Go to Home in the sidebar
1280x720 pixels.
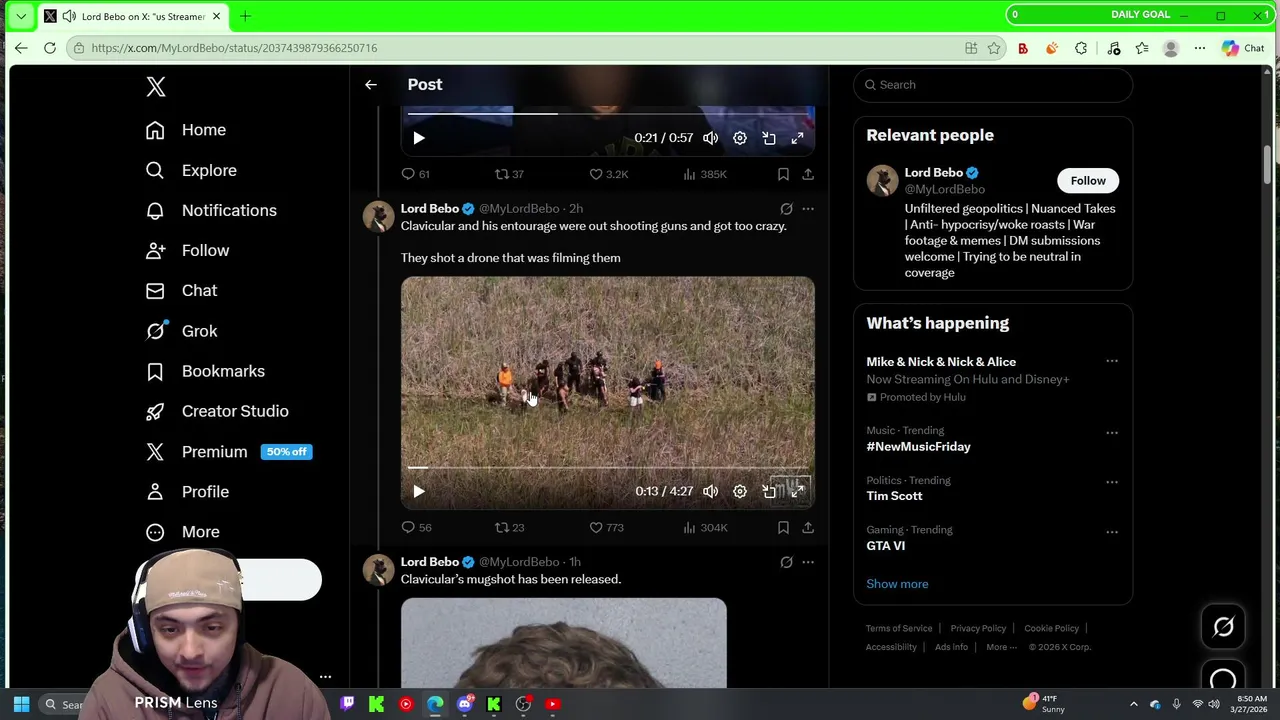[x=186, y=130]
